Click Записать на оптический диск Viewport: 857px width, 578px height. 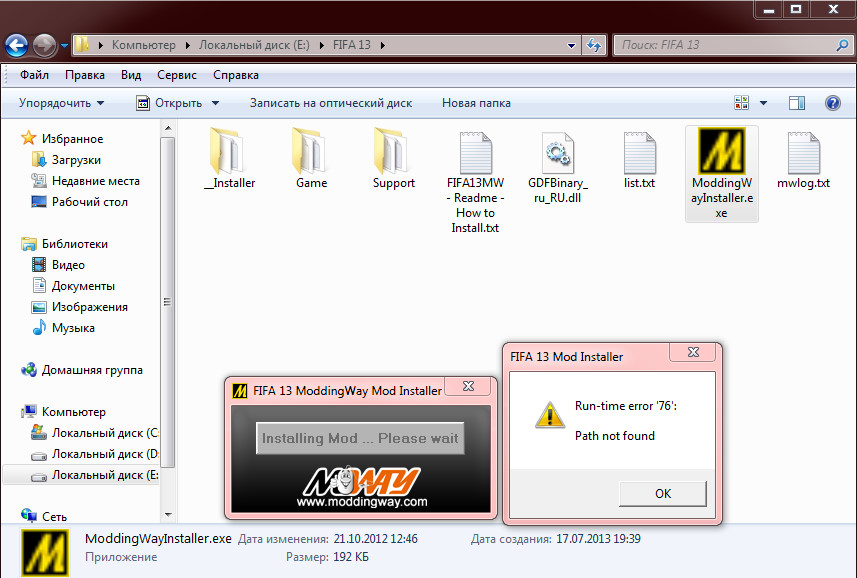(331, 103)
